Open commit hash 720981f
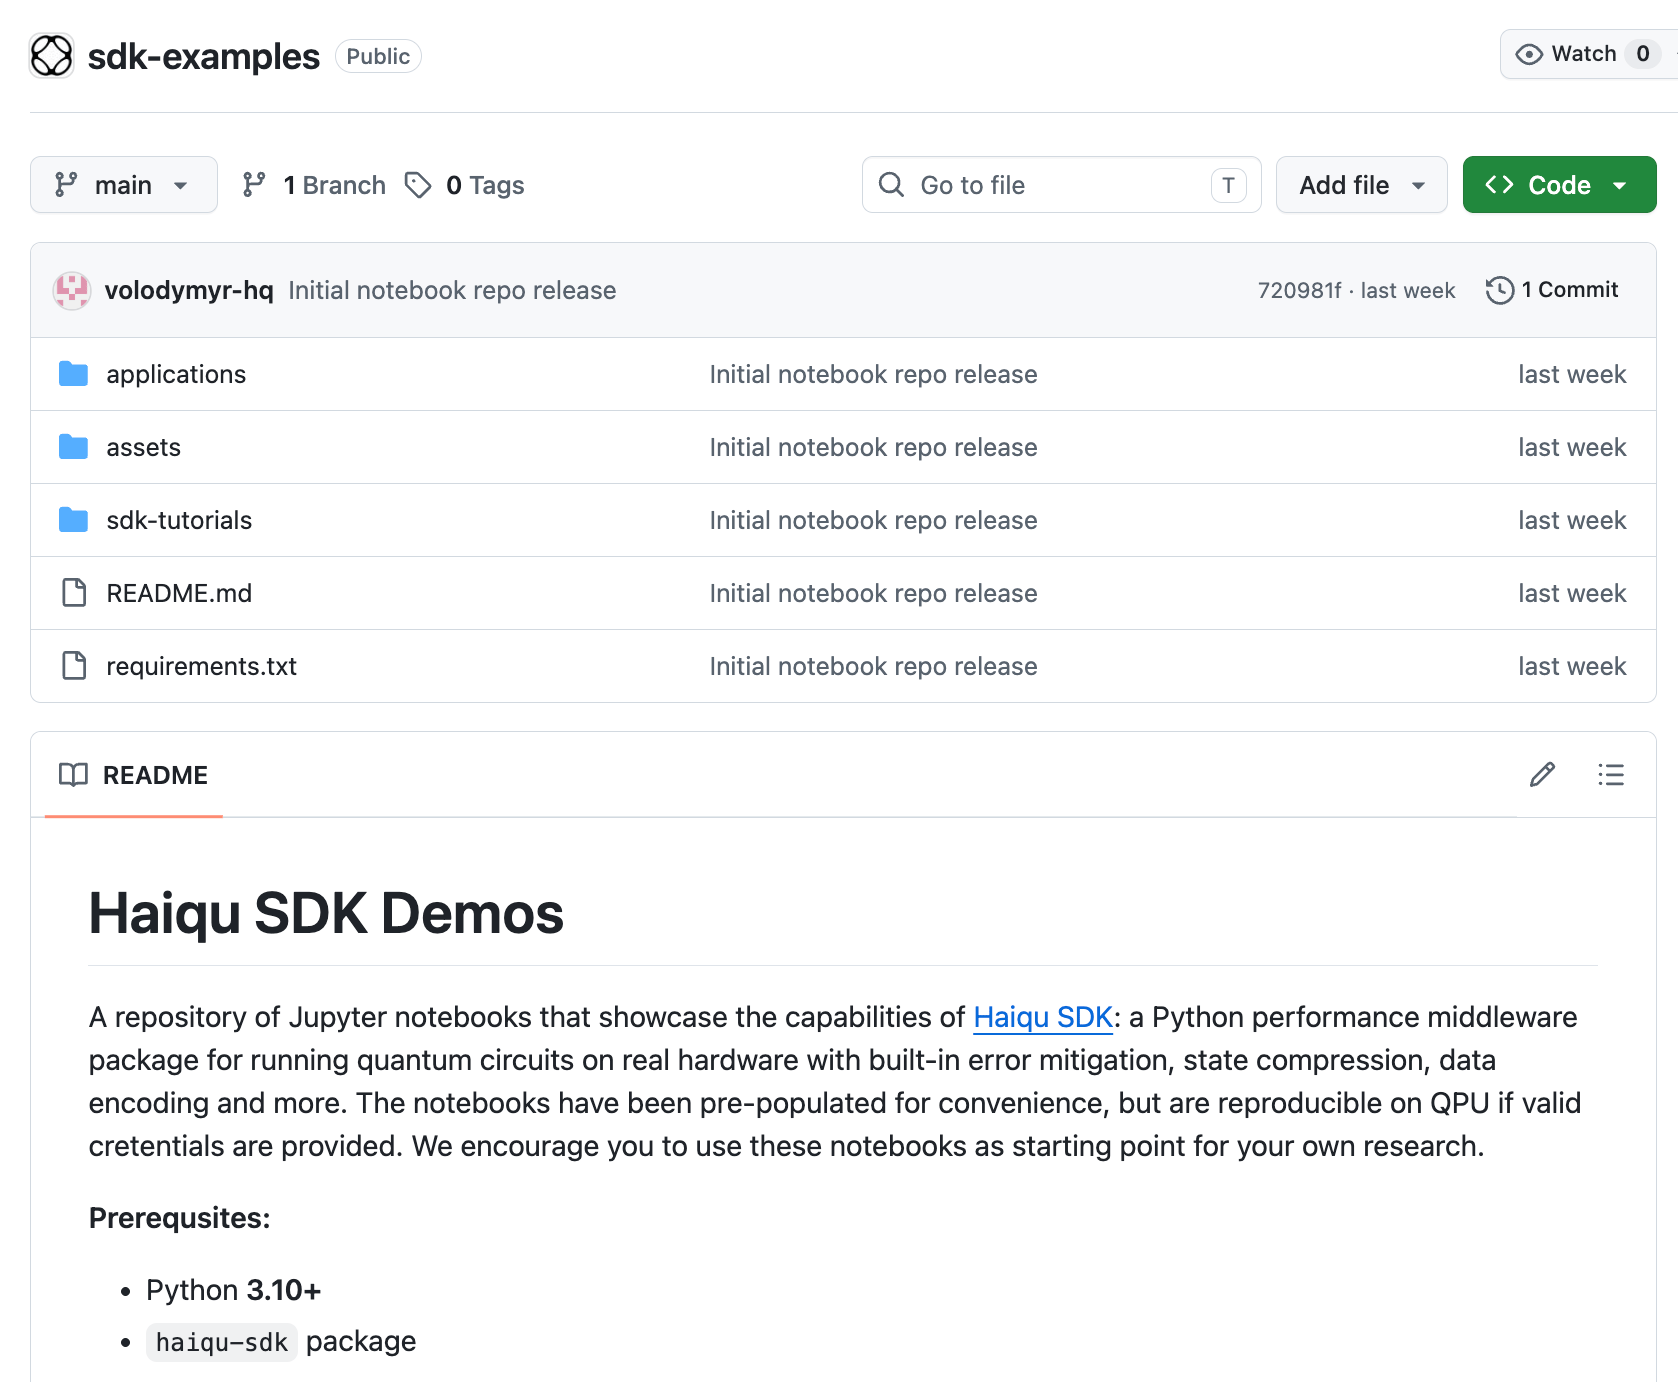 click(1299, 290)
